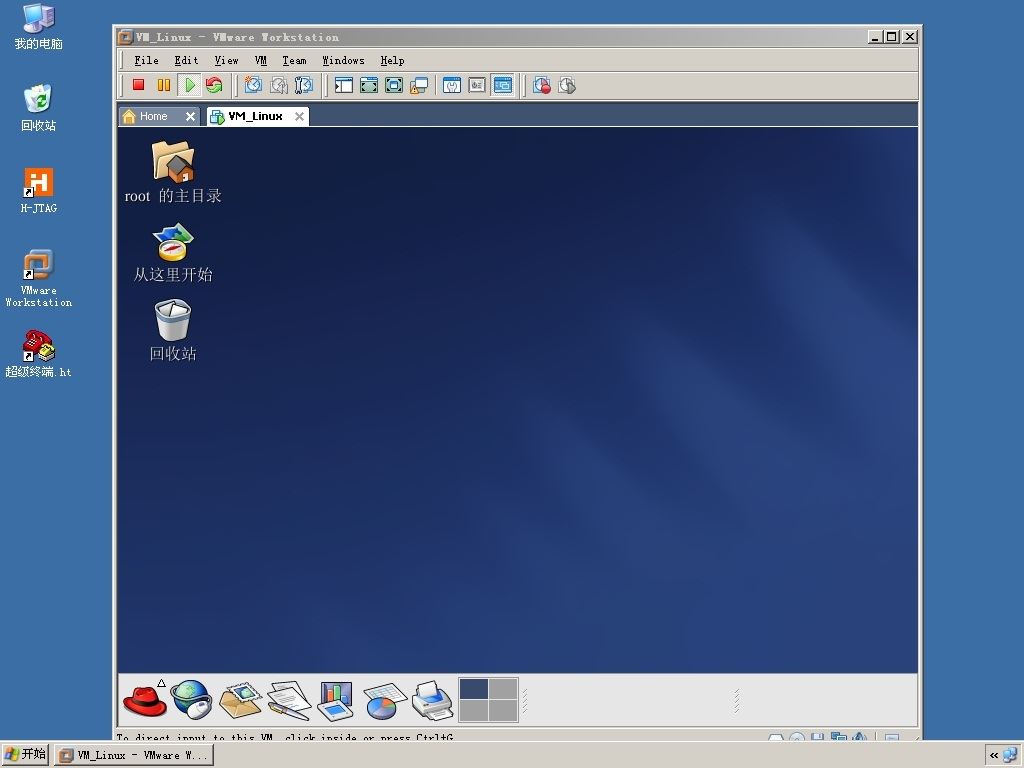Open the email client in panel

tap(240, 700)
